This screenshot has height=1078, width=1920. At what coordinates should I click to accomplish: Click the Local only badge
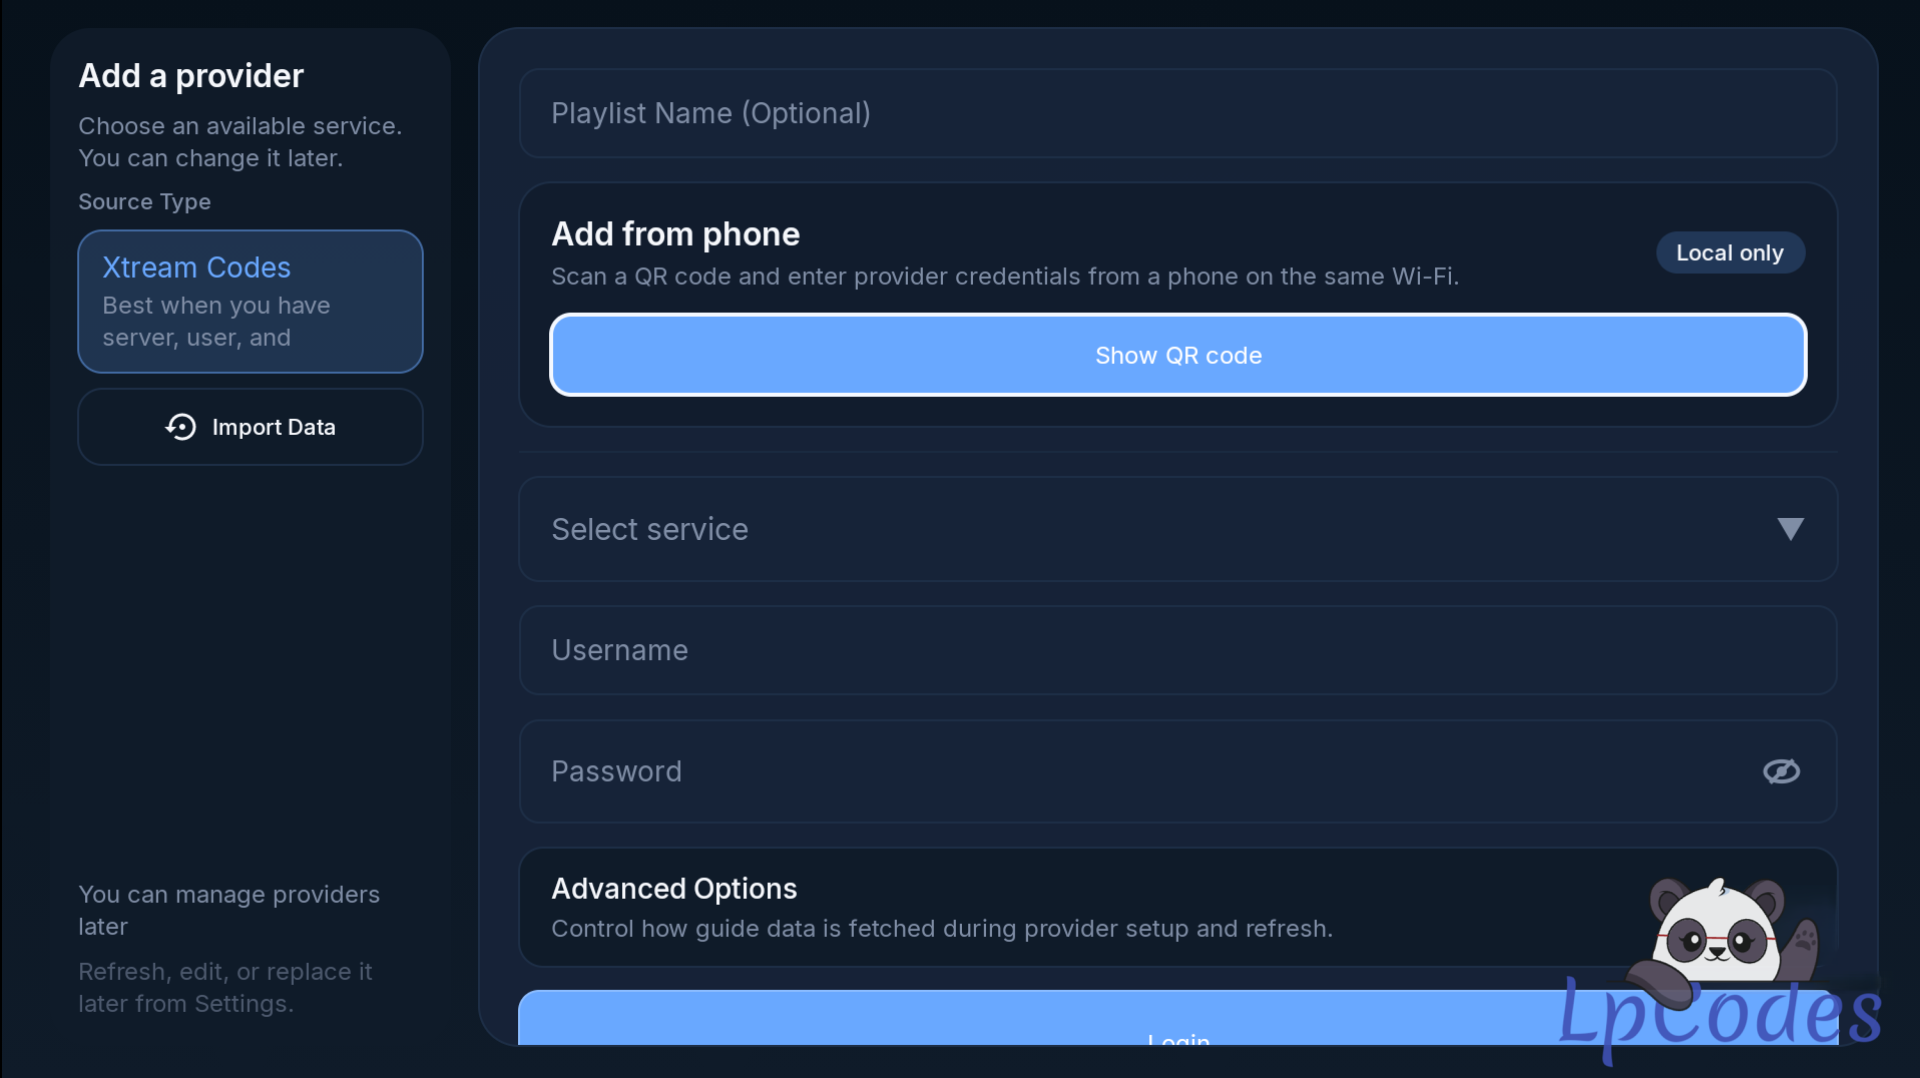pyautogui.click(x=1730, y=253)
